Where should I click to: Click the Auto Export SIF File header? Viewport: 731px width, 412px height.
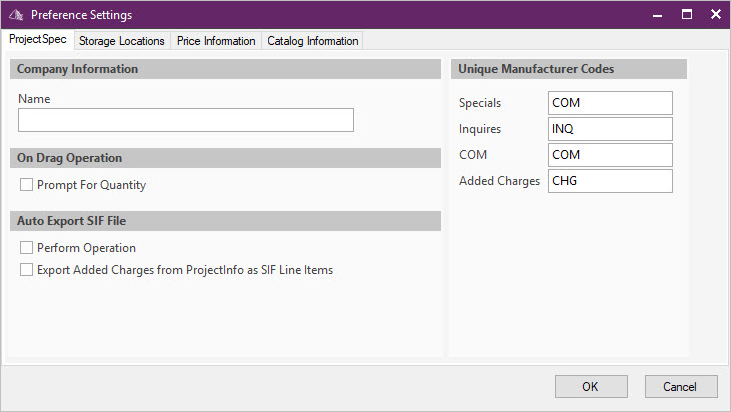tap(225, 221)
